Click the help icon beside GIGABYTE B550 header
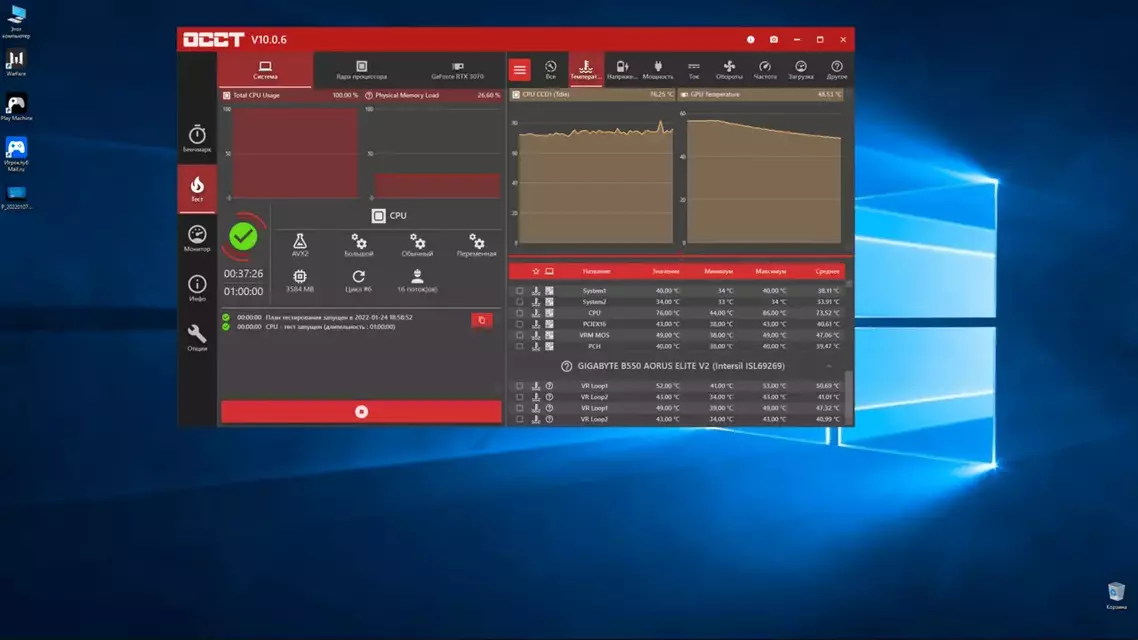 (567, 366)
